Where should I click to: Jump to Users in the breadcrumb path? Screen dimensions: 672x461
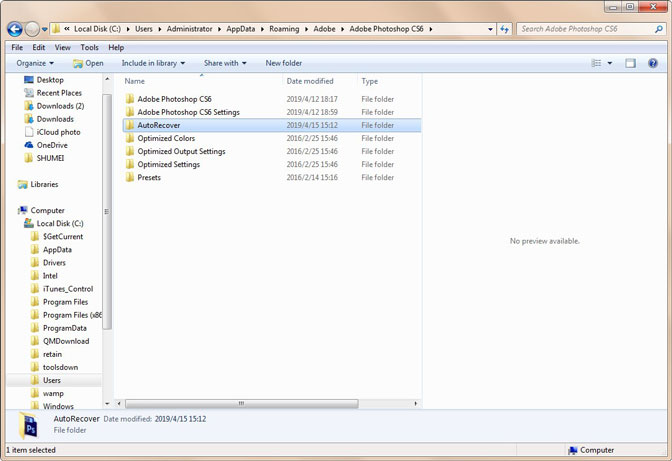click(x=144, y=29)
